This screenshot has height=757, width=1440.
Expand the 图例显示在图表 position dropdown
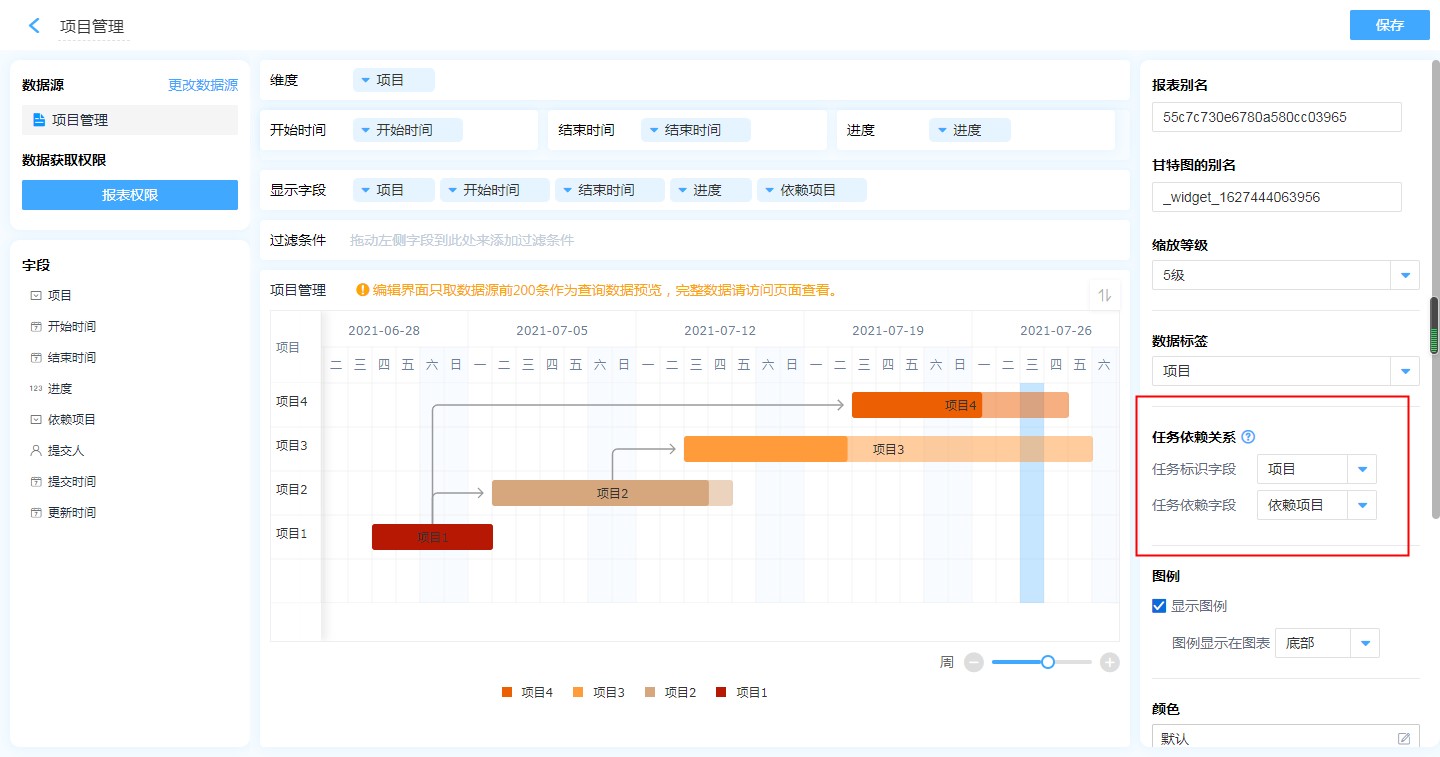(1365, 643)
